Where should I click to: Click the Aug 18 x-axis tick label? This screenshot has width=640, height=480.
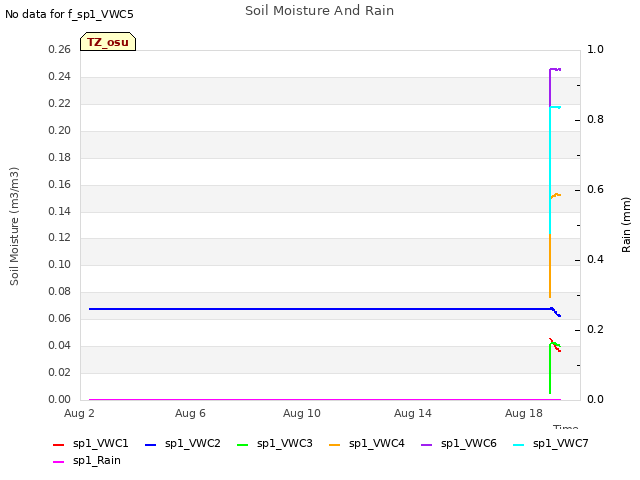point(524,413)
